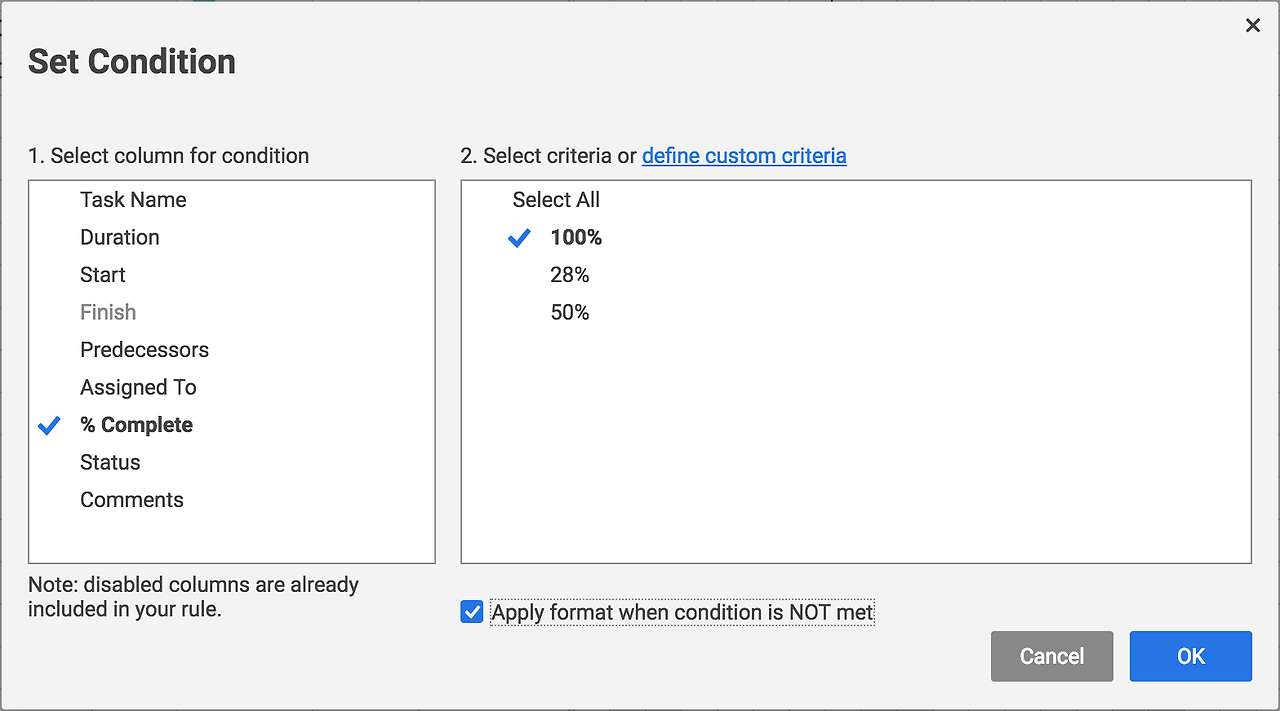The image size is (1280, 711).
Task: Click the define custom criteria link
Action: click(744, 156)
